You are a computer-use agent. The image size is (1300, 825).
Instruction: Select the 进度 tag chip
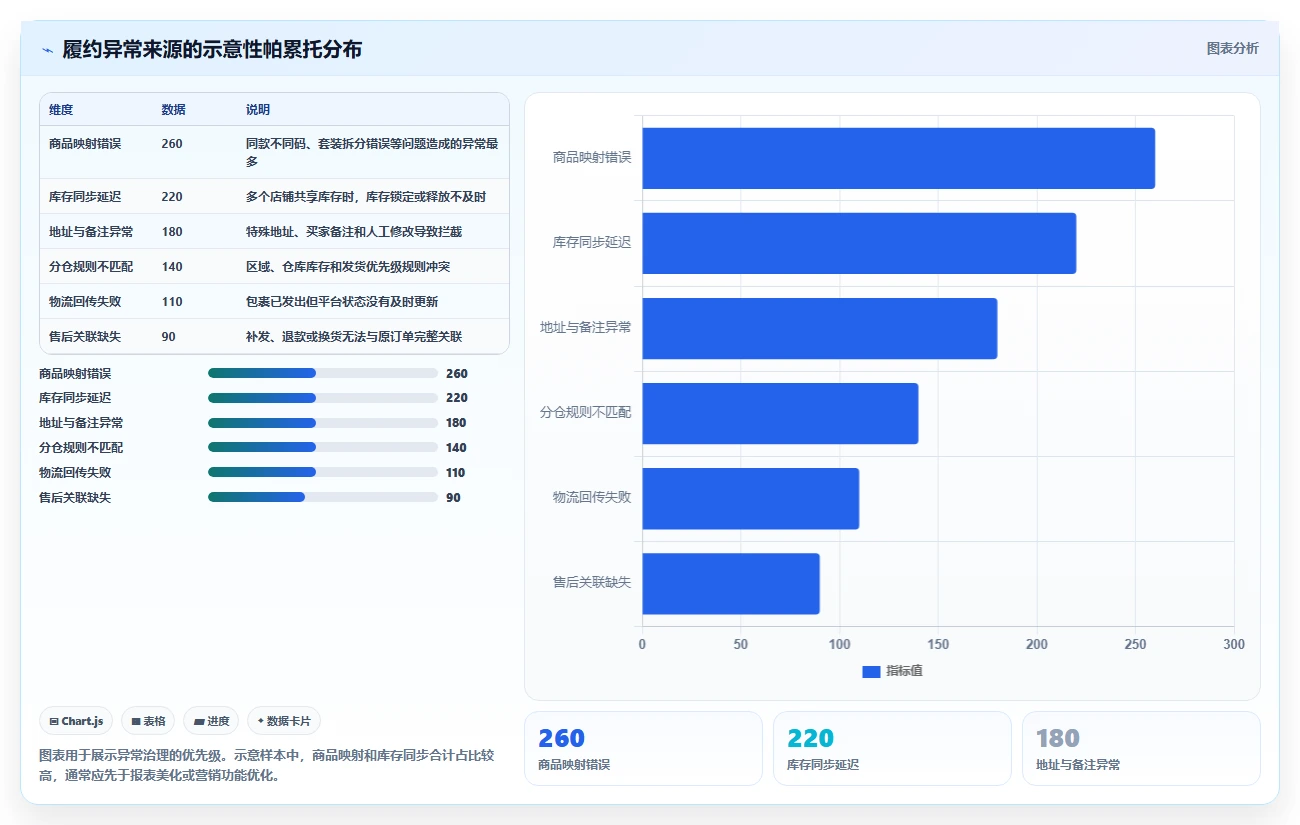coord(211,721)
